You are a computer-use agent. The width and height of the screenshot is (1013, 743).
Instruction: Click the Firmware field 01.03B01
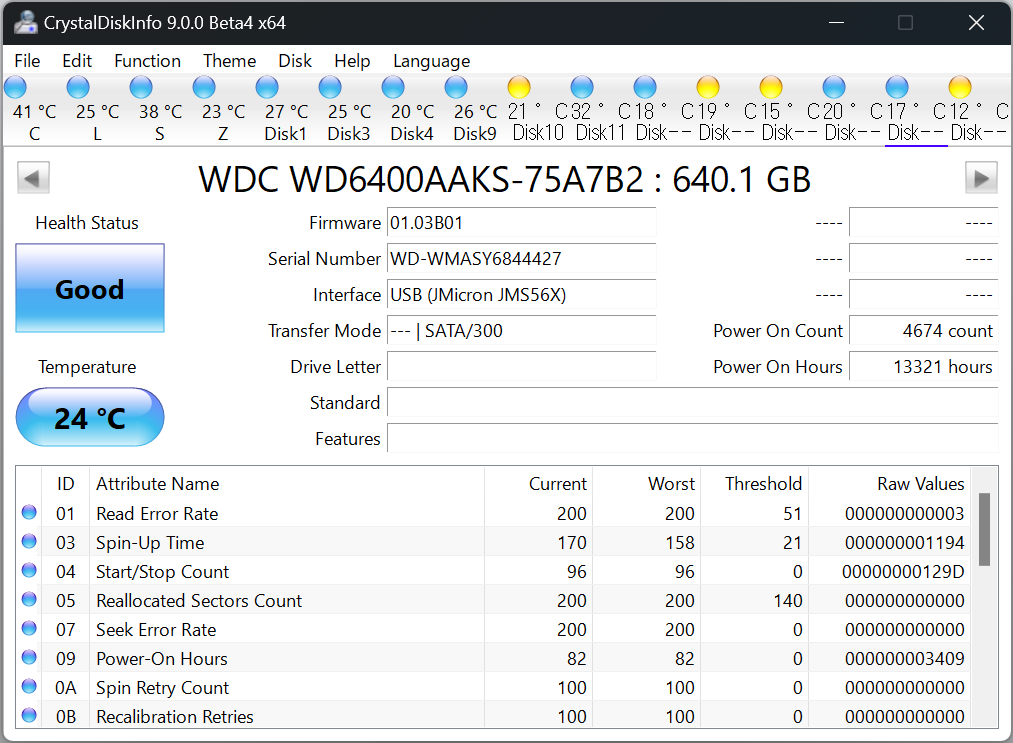tap(521, 223)
